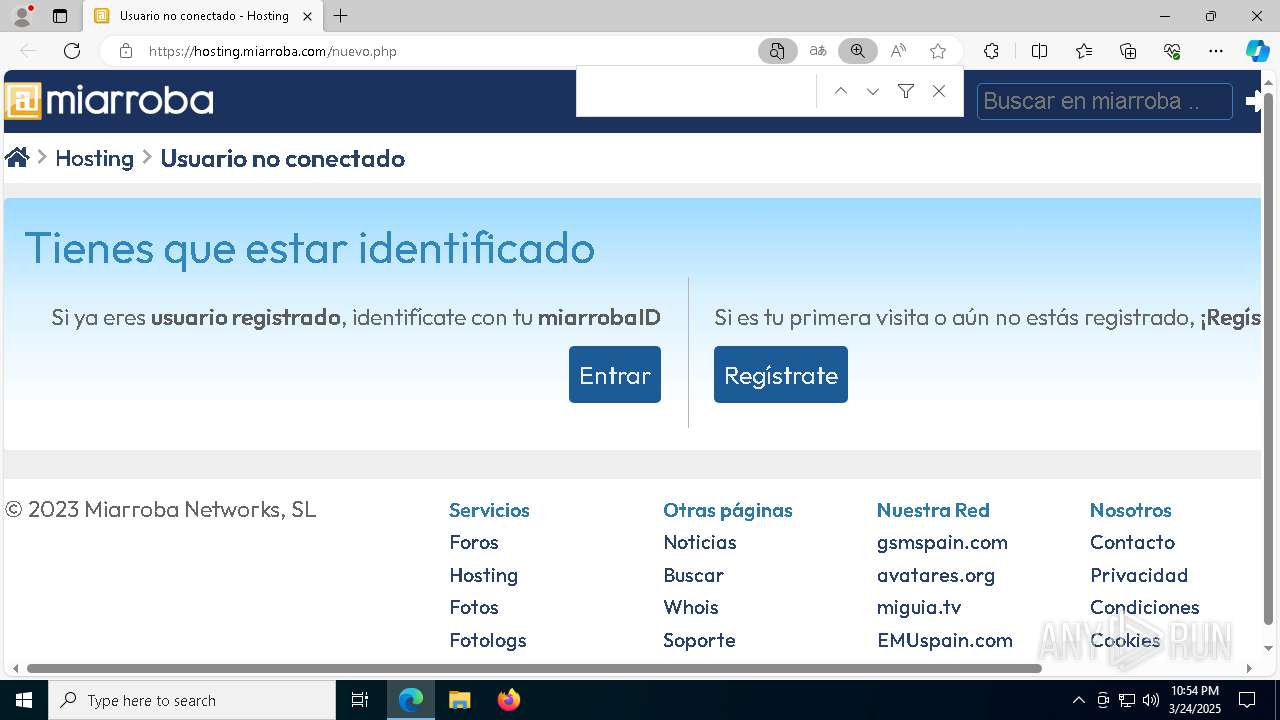Open the Noticias link
Screen dimensions: 1280x720
(x=700, y=542)
